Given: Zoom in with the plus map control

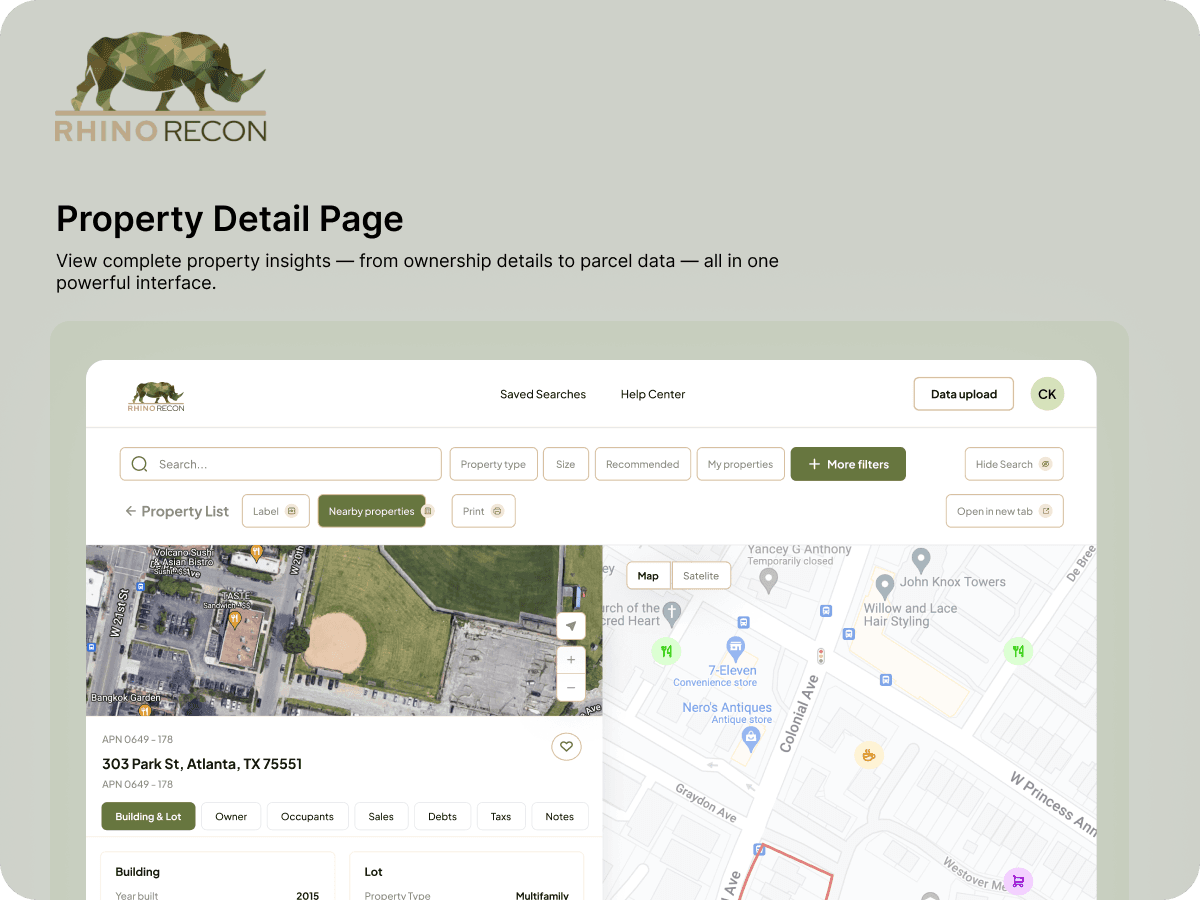Looking at the screenshot, I should click(571, 660).
